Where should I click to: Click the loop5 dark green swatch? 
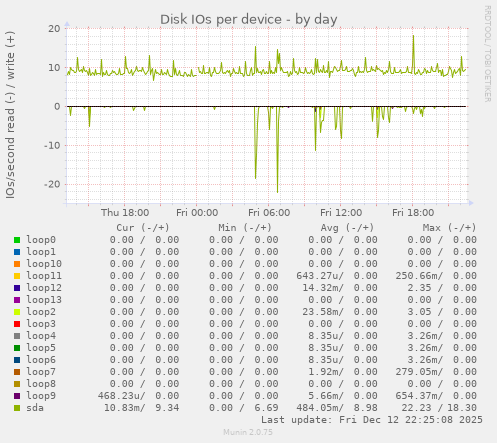(17, 348)
